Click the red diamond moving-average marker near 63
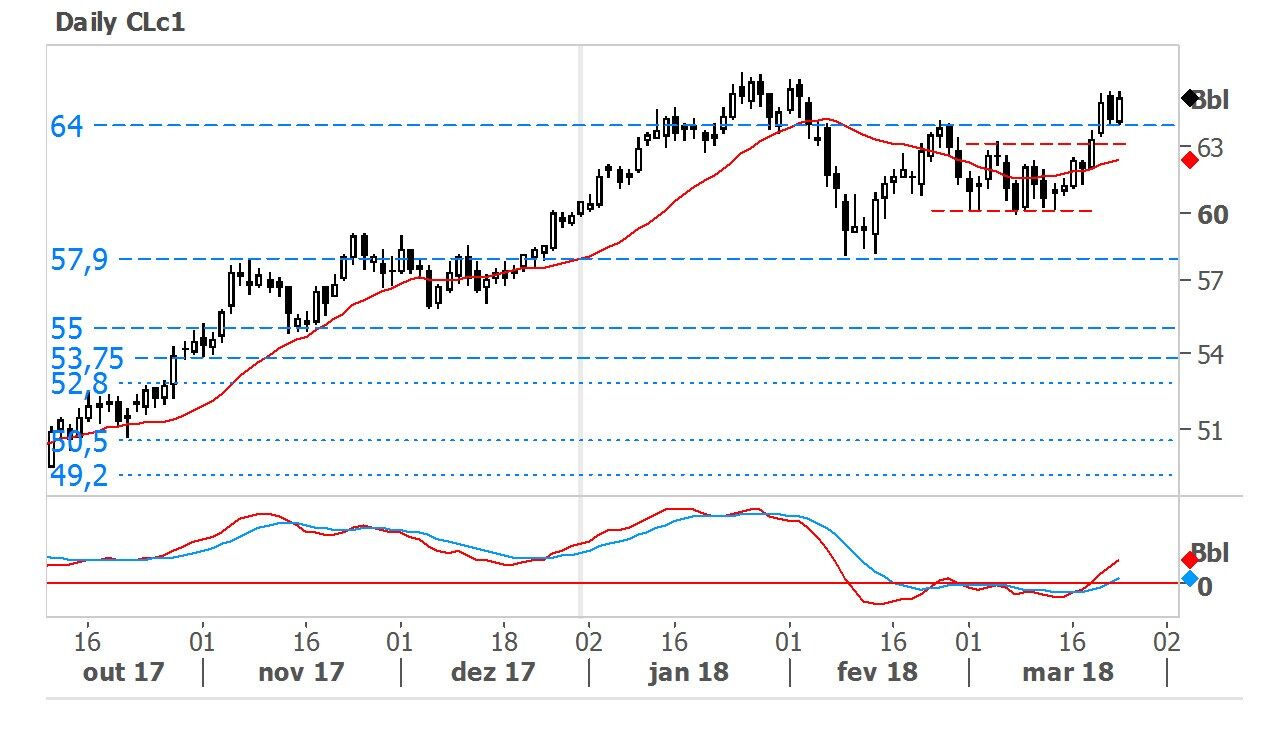Image resolution: width=1281 pixels, height=752 pixels. [1190, 160]
